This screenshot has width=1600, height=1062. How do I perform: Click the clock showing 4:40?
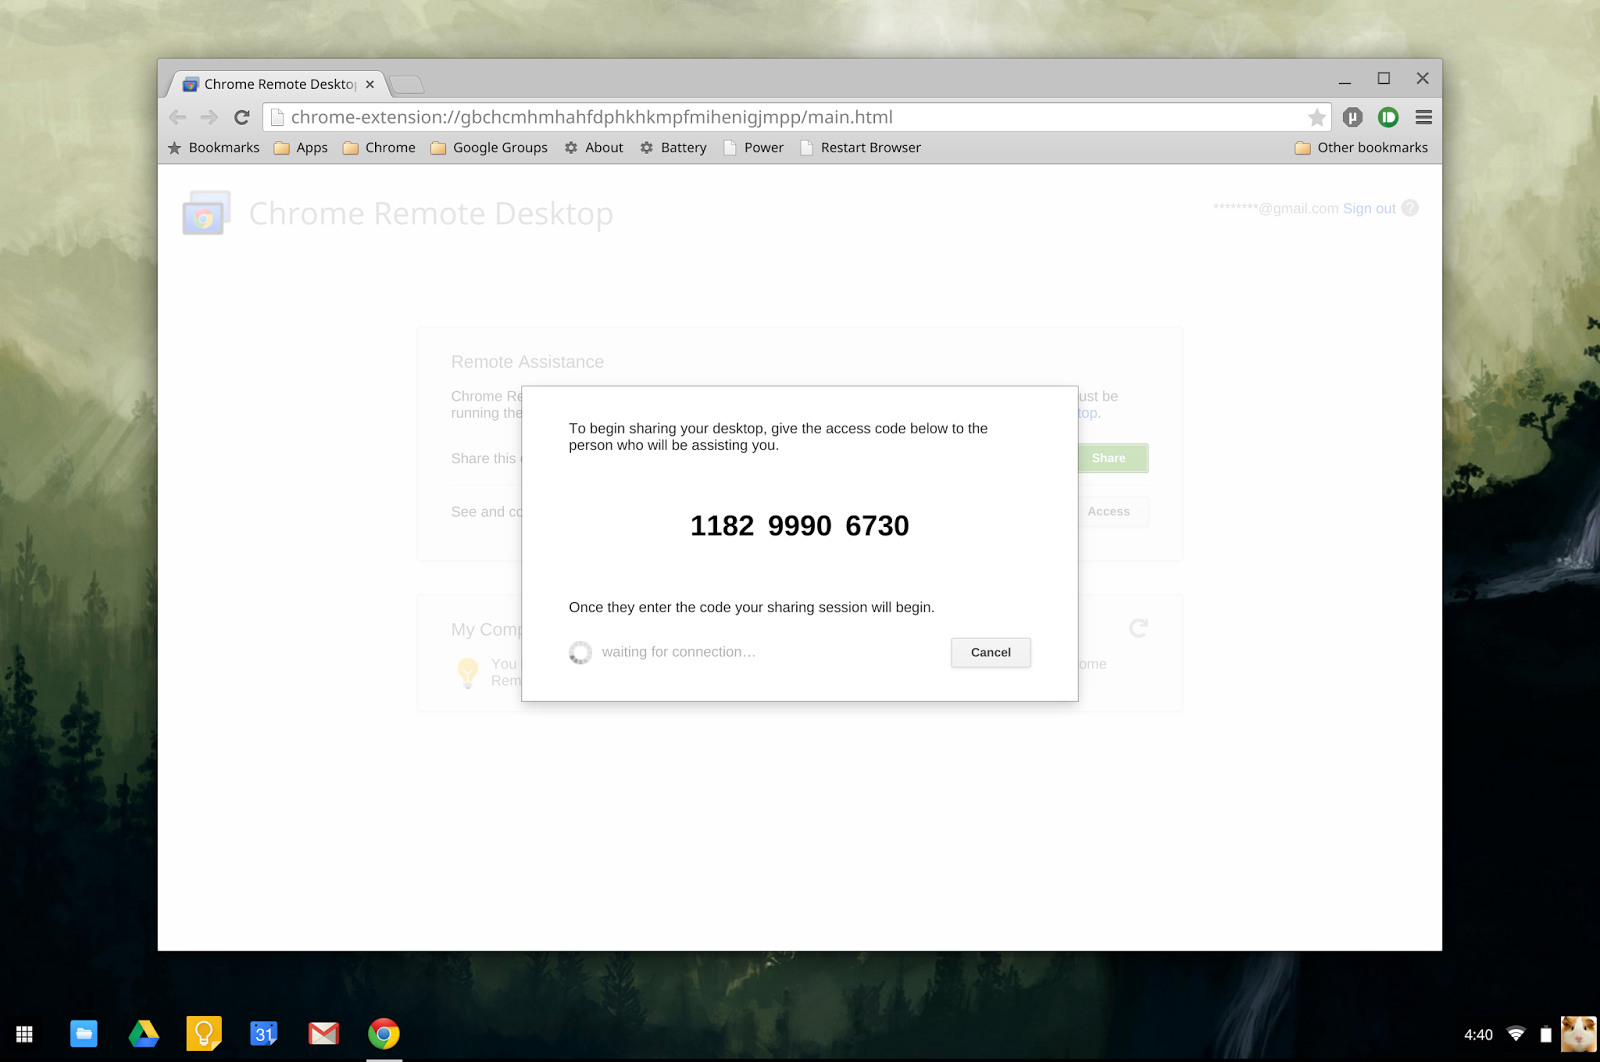pos(1478,1035)
